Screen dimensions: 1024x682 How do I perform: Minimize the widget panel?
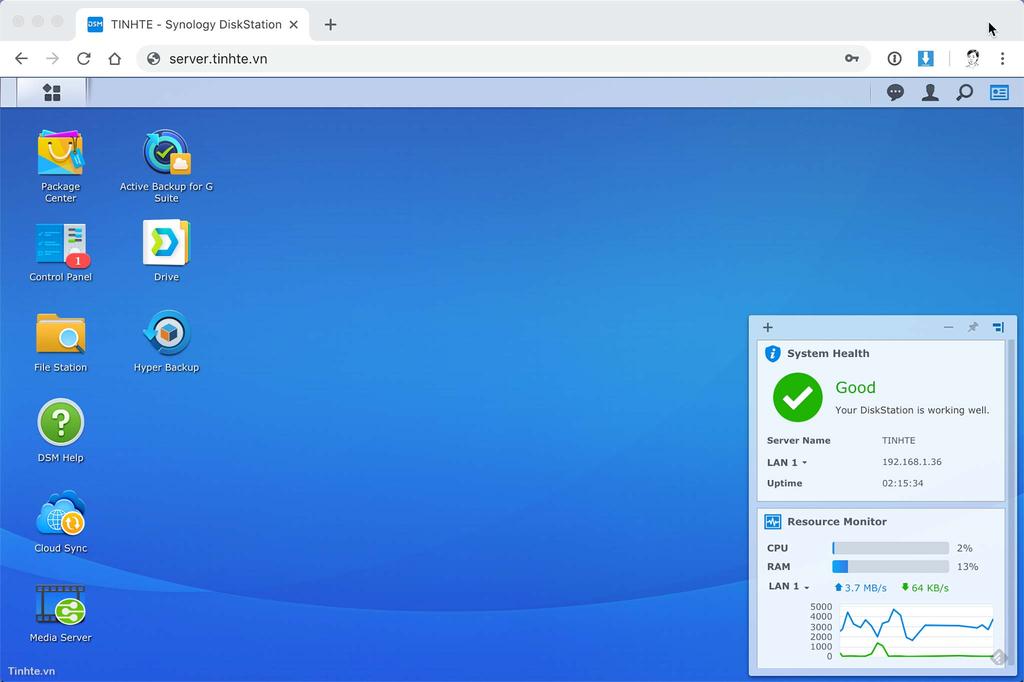[x=948, y=327]
